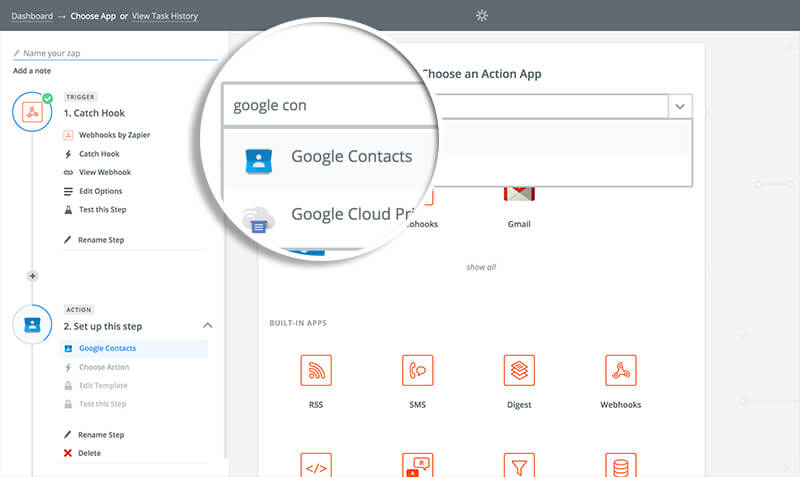Select the chat bubbles built-in app icon
This screenshot has width=800, height=477.
point(417,465)
